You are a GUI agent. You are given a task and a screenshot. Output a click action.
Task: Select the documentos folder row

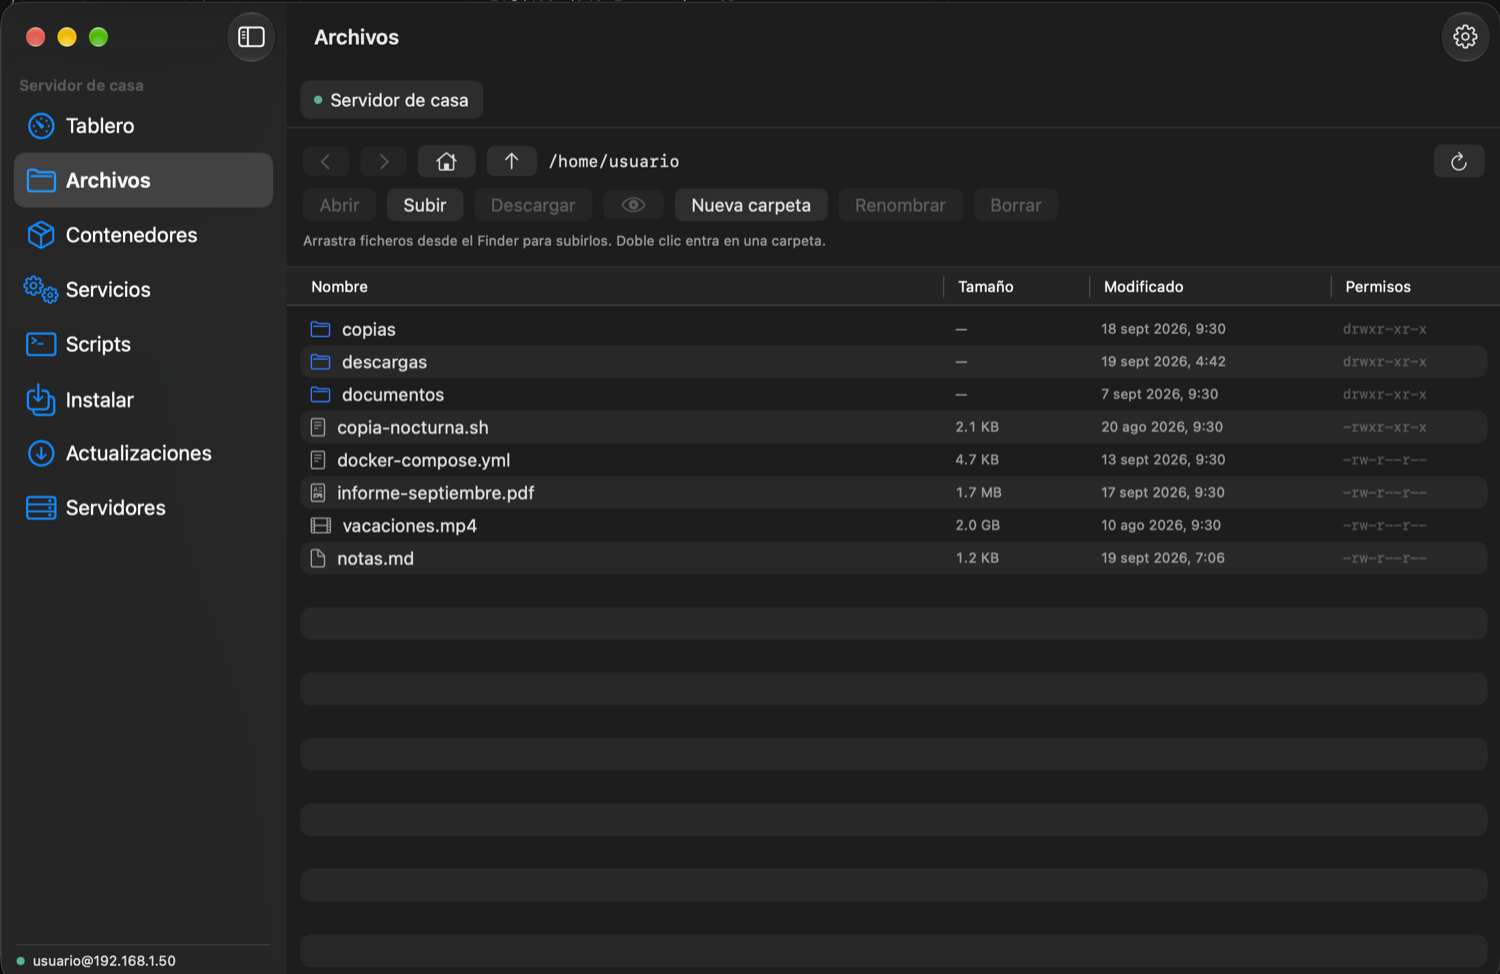(893, 394)
